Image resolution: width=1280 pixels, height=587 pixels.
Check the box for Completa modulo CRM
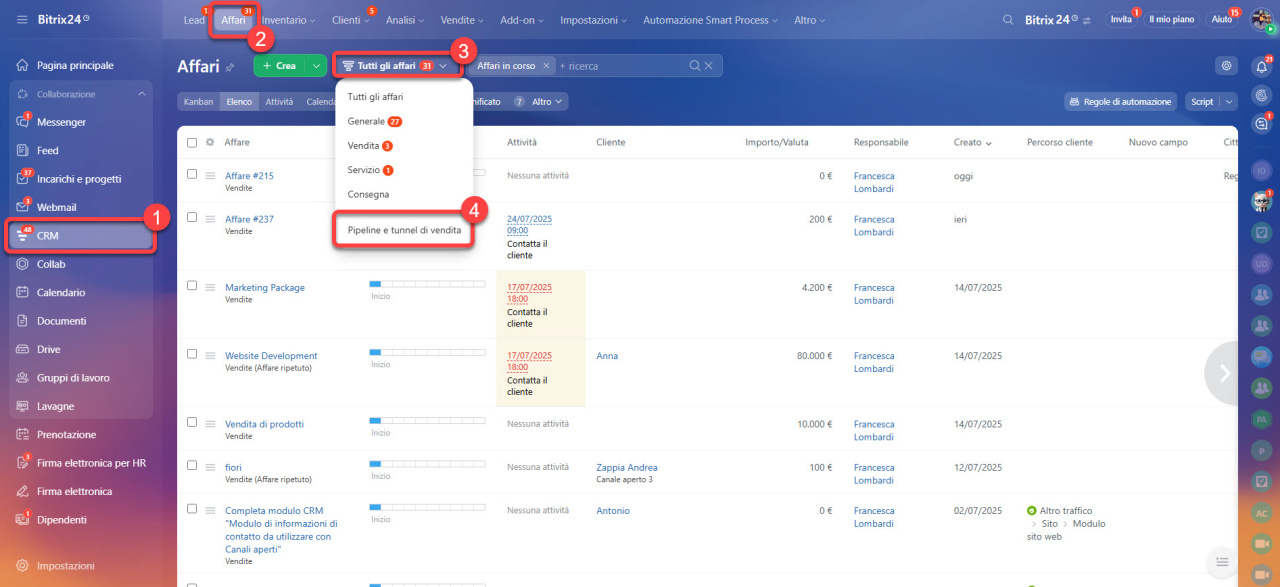click(192, 509)
